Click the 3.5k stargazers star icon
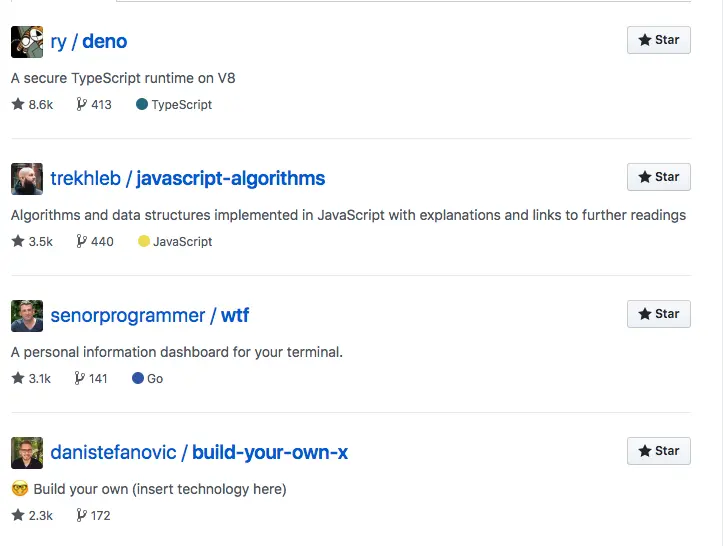The width and height of the screenshot is (723, 546). 17,241
